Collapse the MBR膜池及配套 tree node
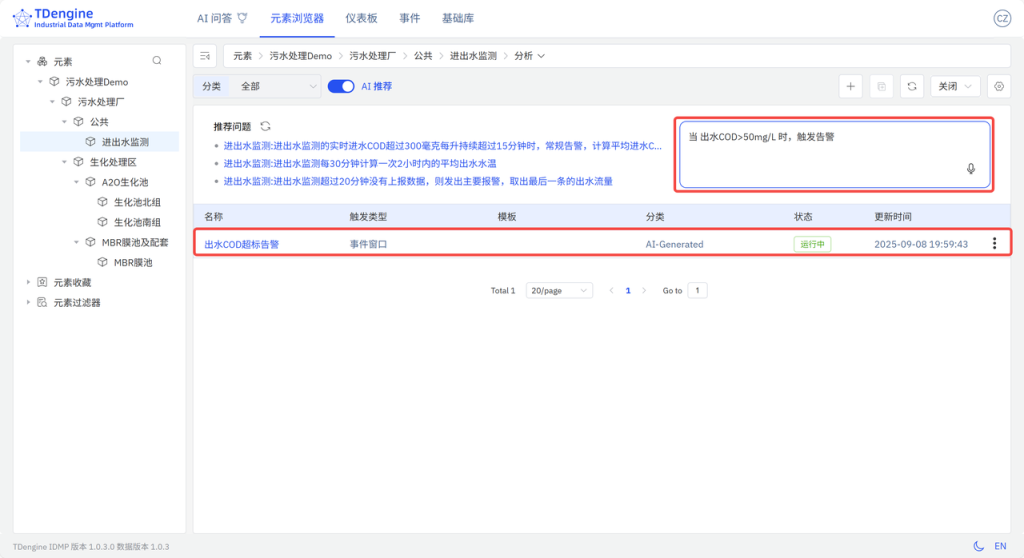1024x558 pixels. pos(76,242)
